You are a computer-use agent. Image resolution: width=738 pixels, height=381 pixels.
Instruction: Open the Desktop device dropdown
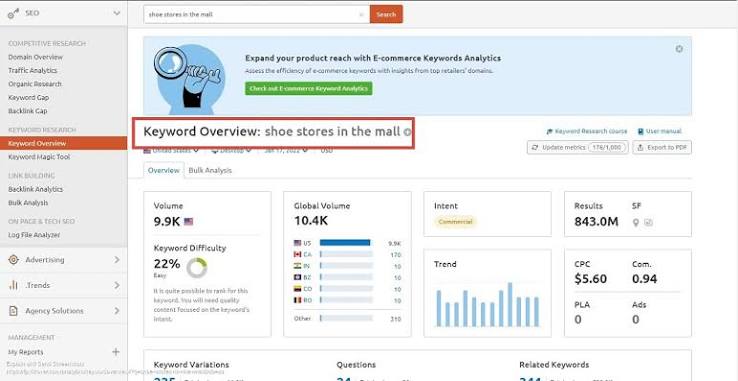(231, 151)
